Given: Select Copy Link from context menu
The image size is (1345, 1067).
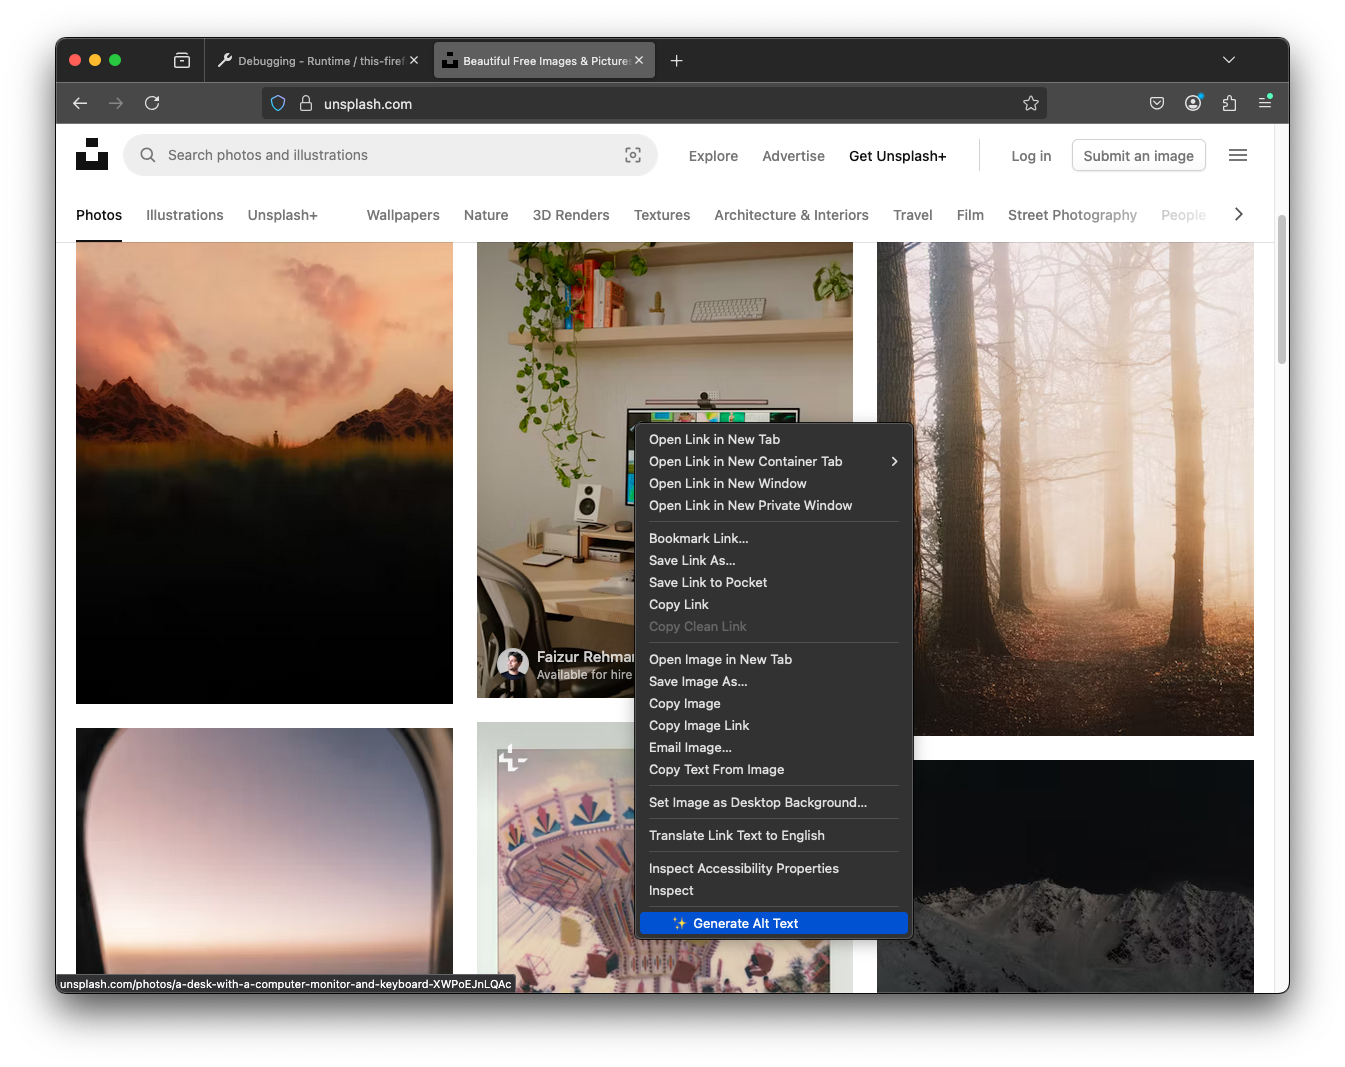Looking at the screenshot, I should point(774,604).
